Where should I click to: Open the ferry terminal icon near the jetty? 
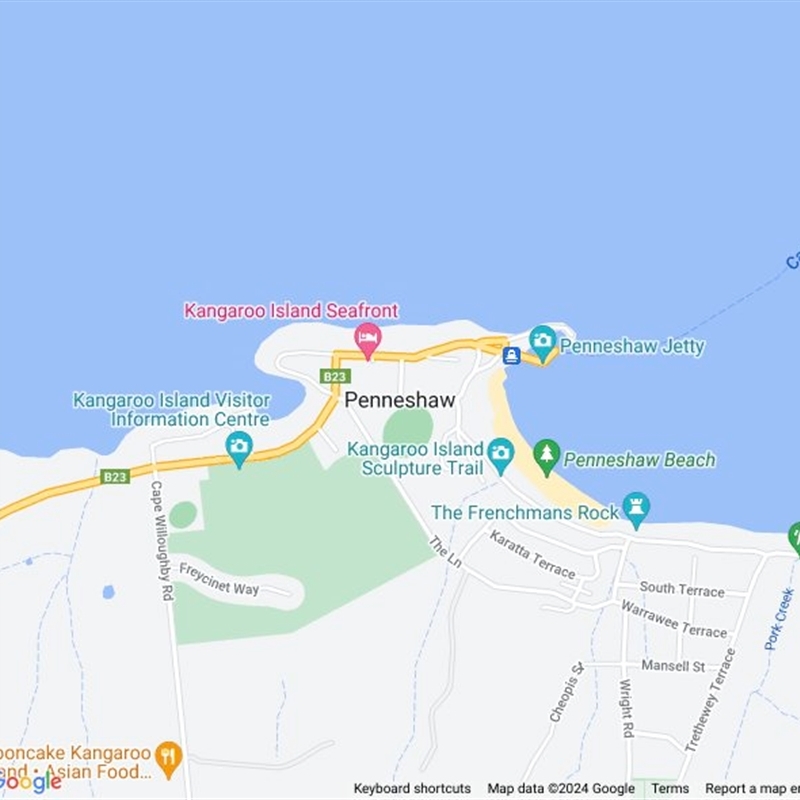click(511, 355)
